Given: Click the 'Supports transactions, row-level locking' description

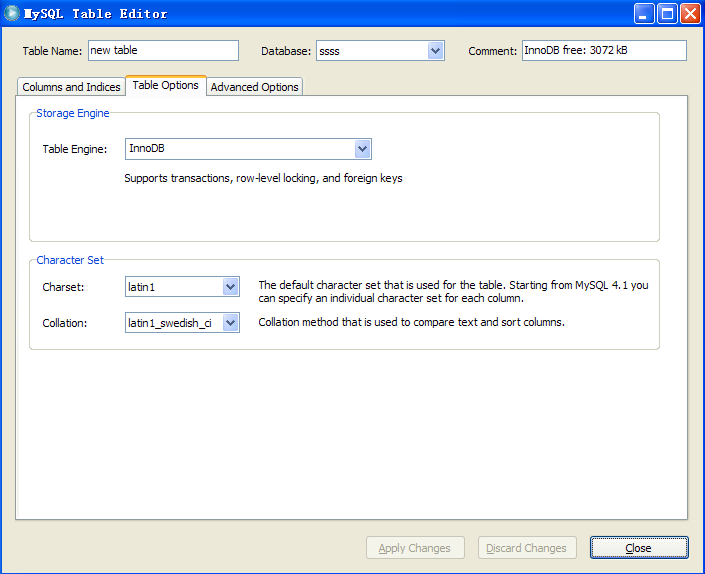Looking at the screenshot, I should (x=263, y=178).
